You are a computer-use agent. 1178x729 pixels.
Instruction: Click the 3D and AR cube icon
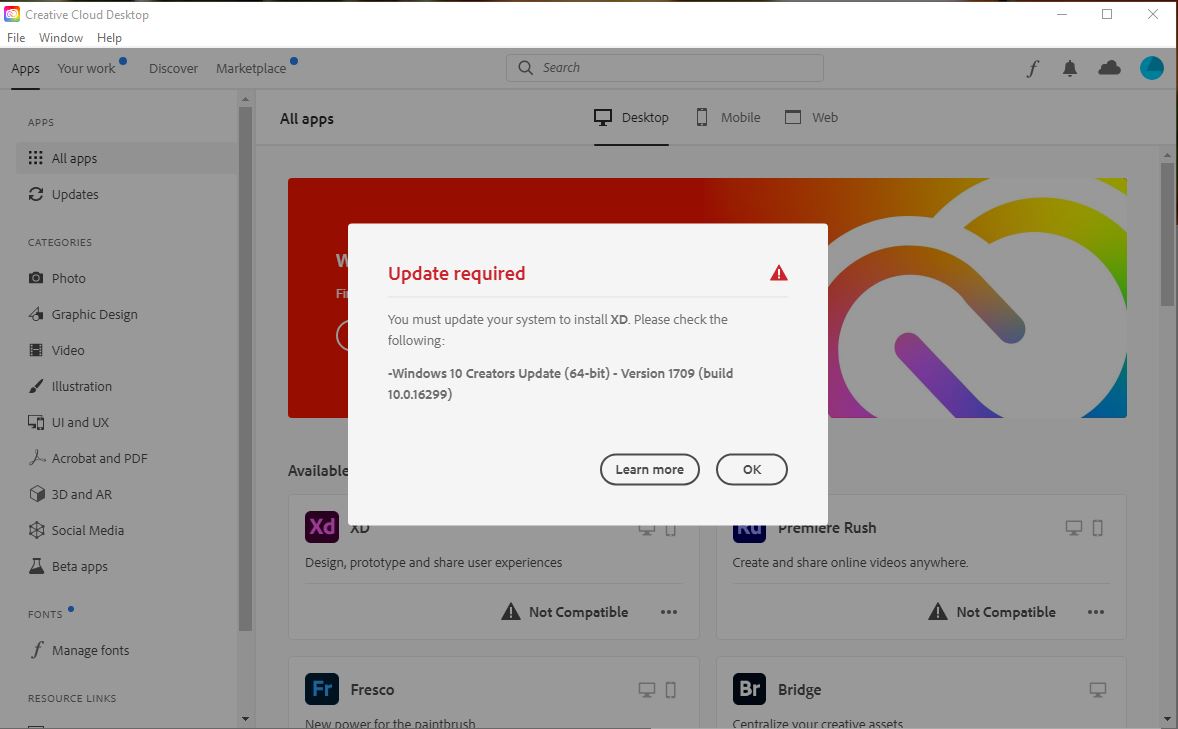(37, 494)
